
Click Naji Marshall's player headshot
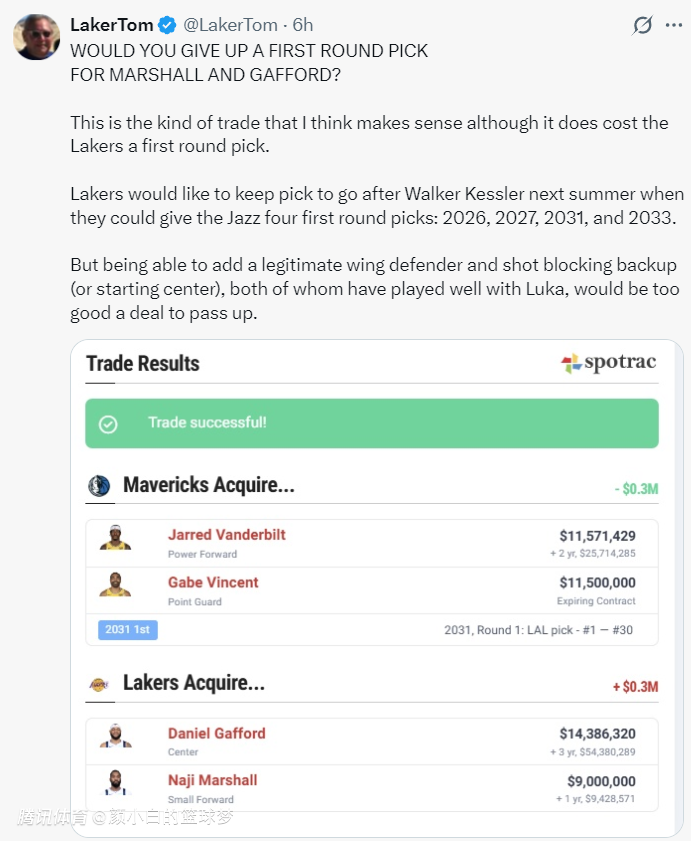pos(115,784)
